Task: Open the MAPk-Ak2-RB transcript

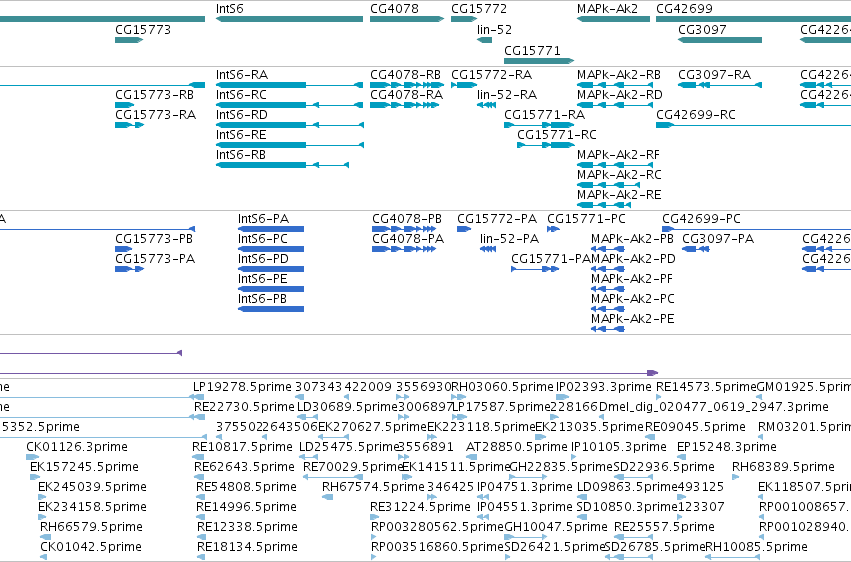Action: pos(619,75)
